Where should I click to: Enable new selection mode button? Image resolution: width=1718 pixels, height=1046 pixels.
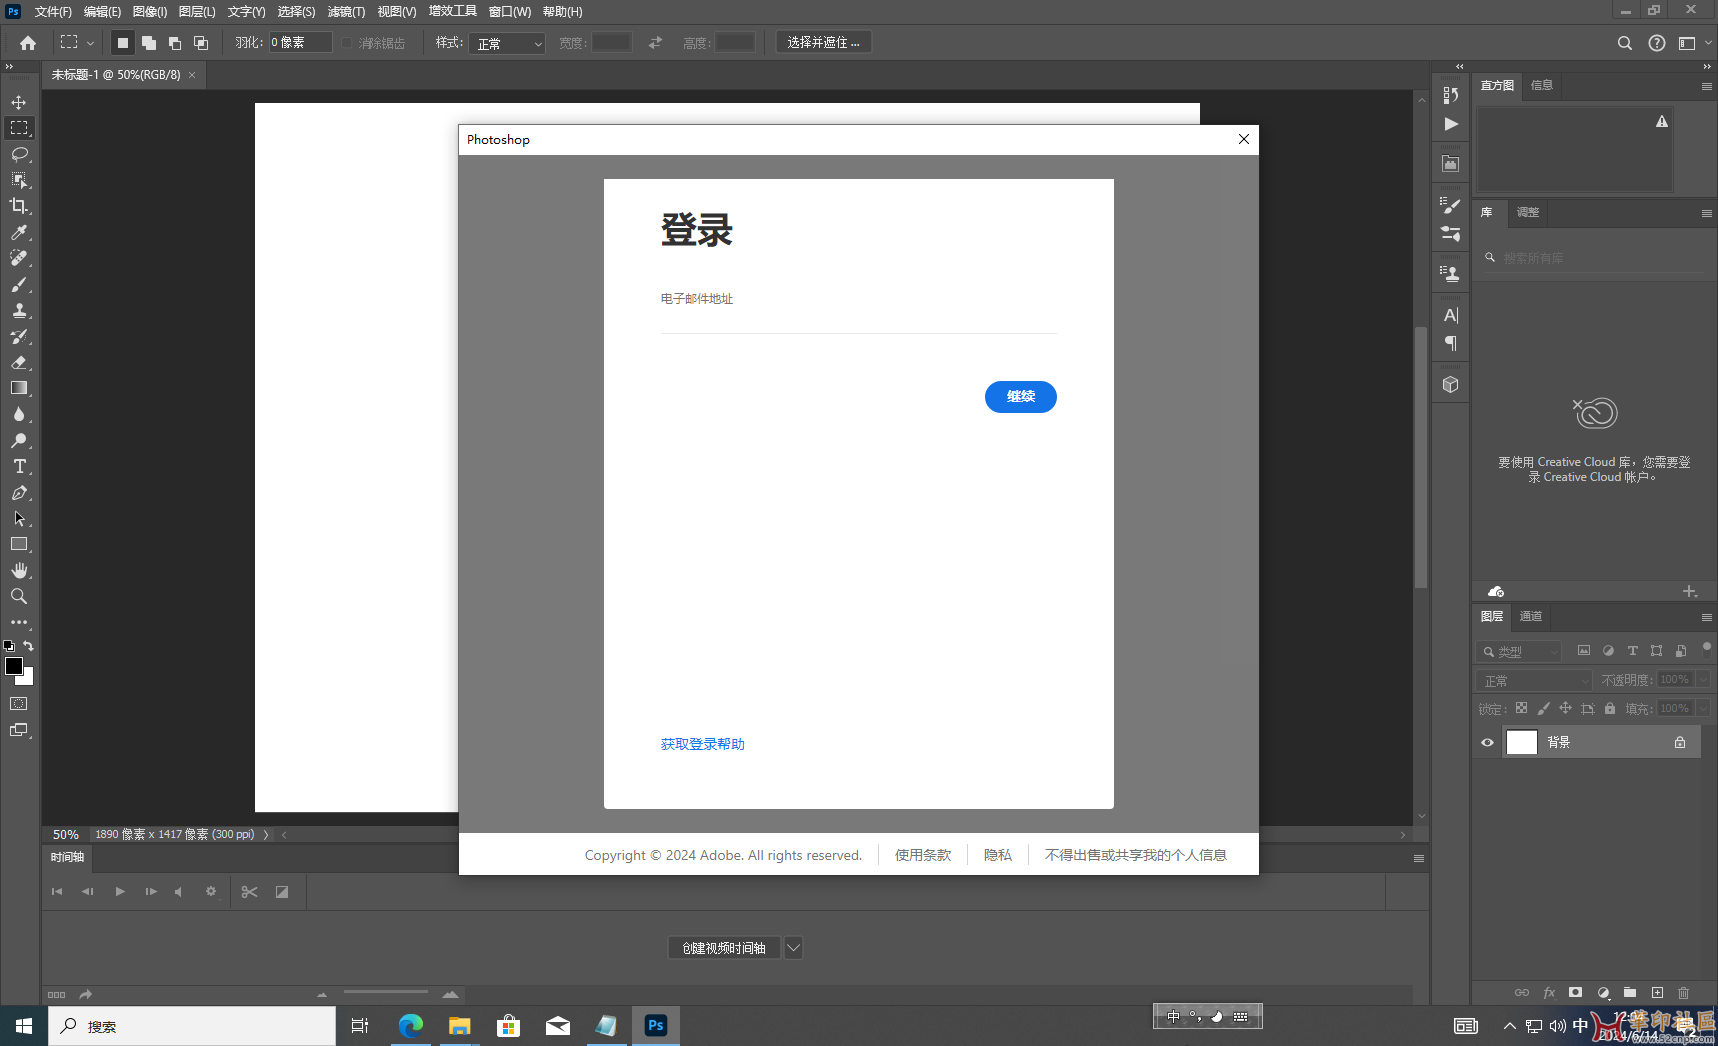122,43
